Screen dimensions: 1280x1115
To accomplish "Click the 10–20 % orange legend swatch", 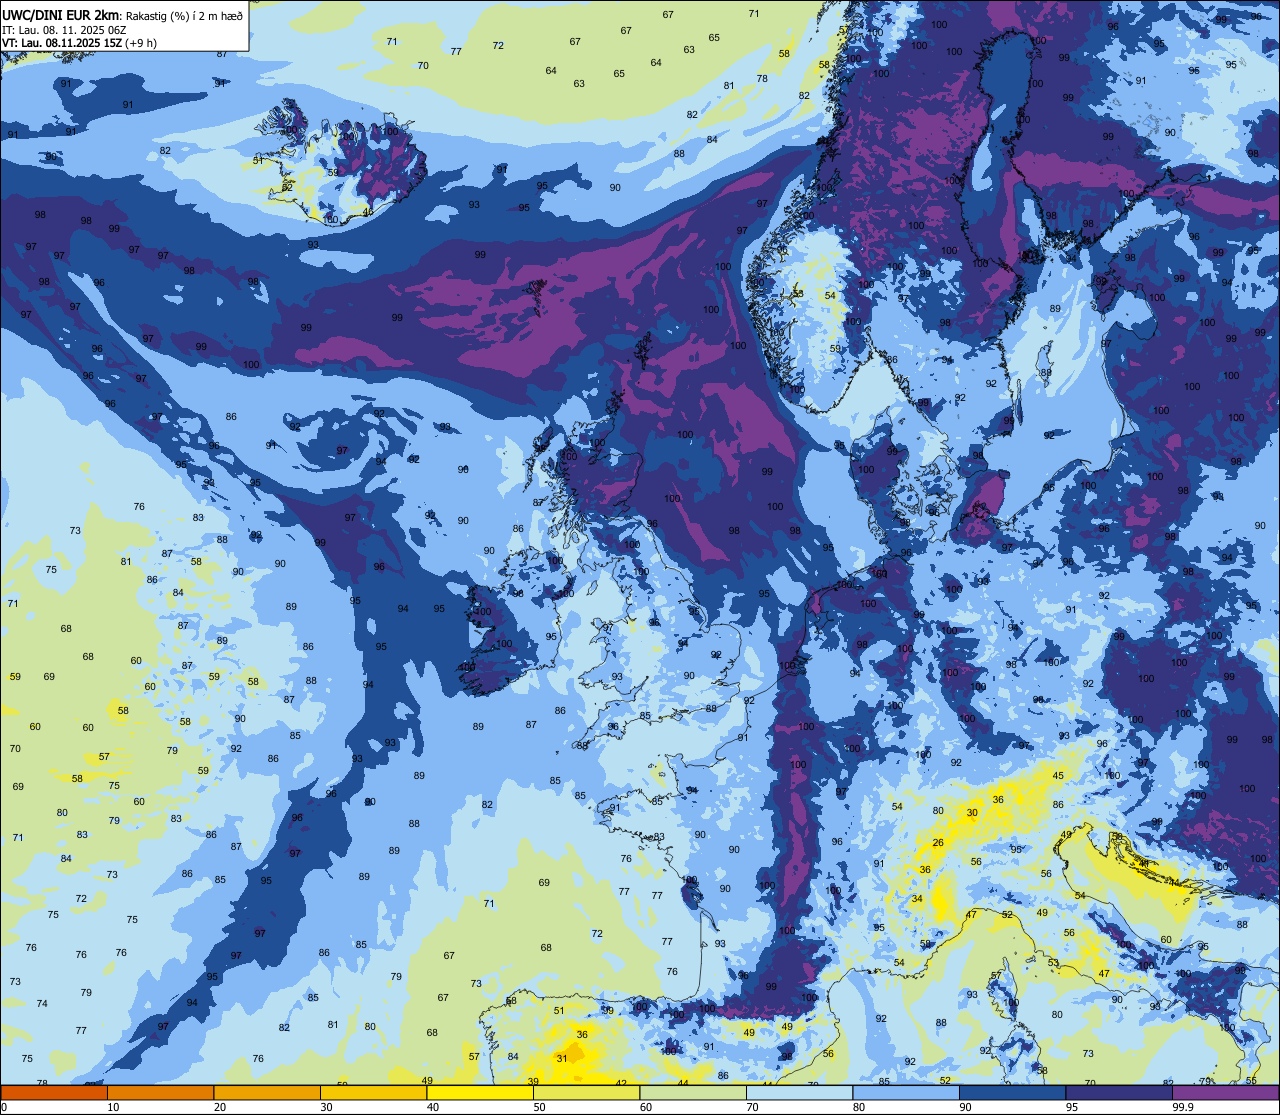I will coord(160,1093).
